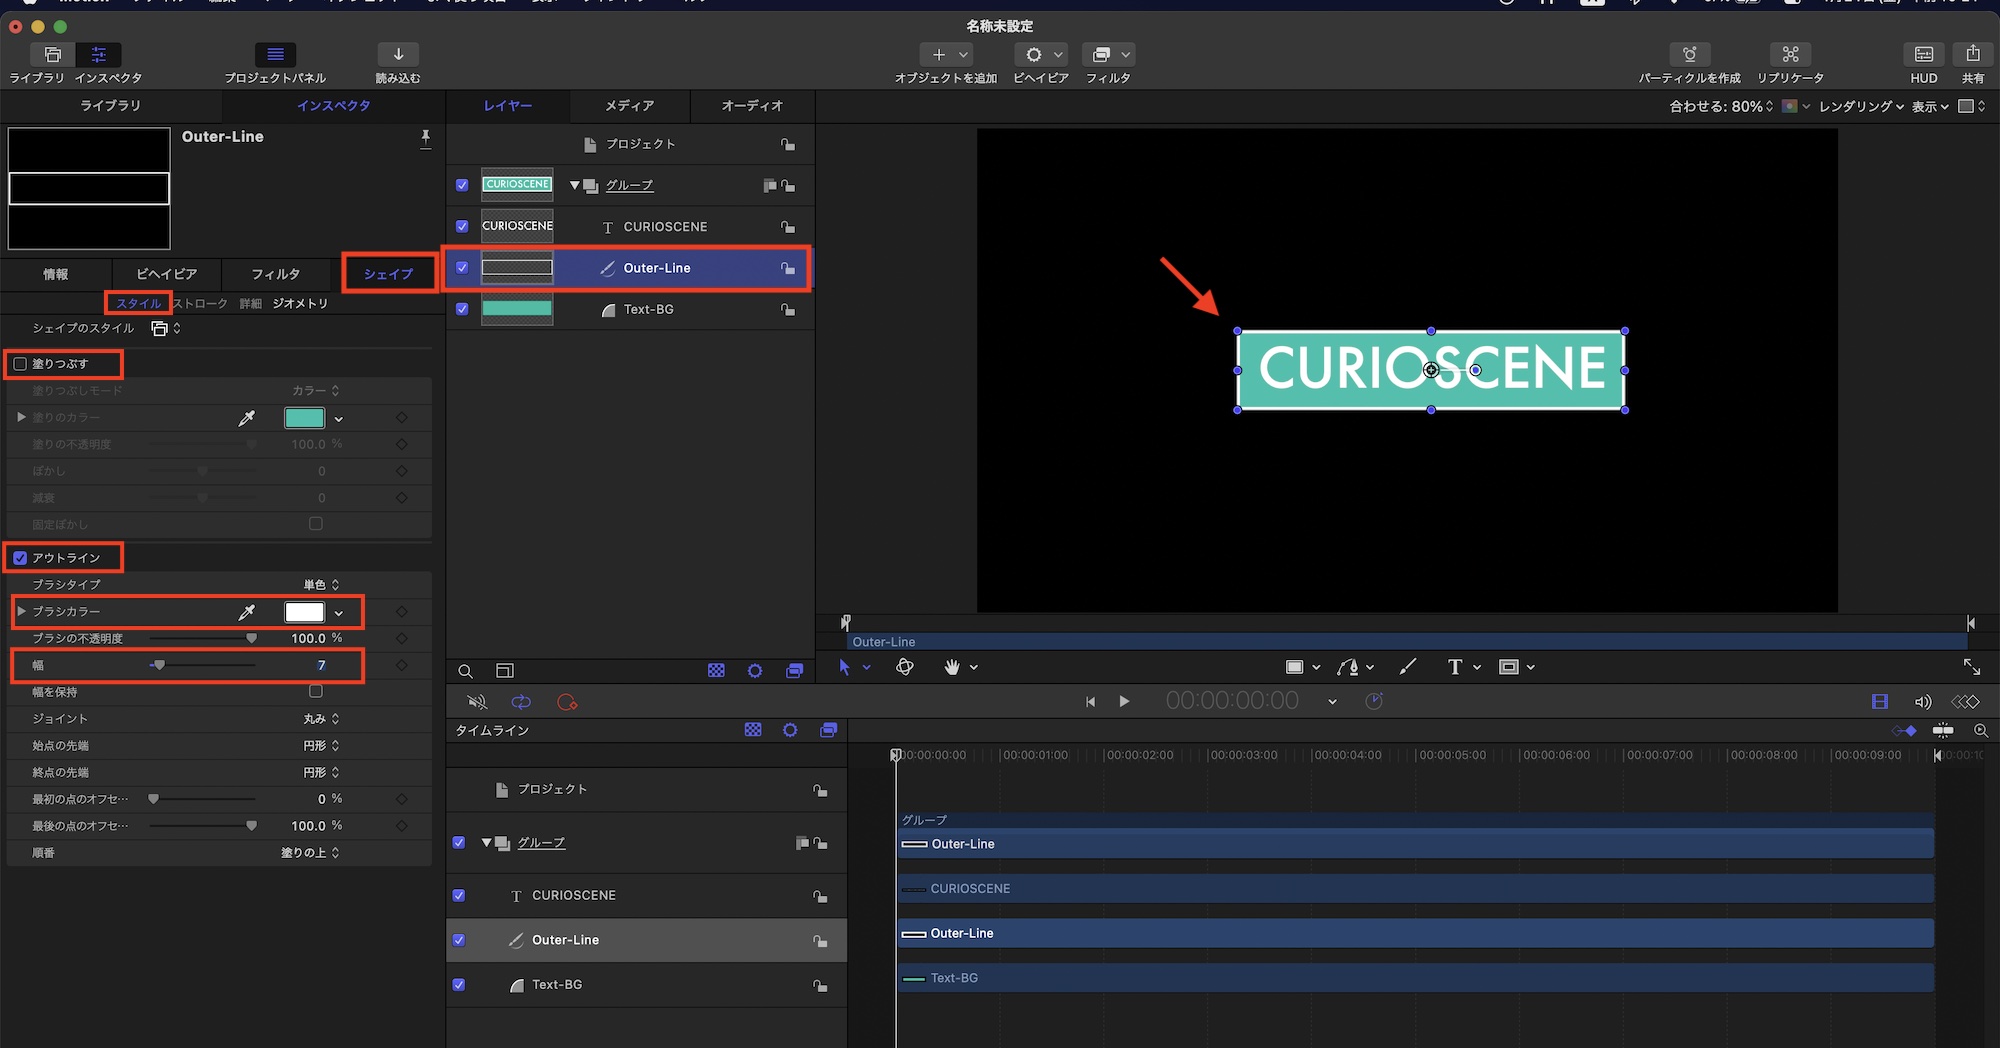
Task: Enable the Fill (塗りつぶす) checkbox
Action: 20,364
